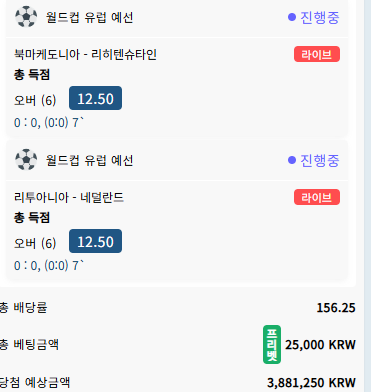This screenshot has height=392, width=371.
Task: Open 진행중 status of first bet
Action: pos(319,17)
